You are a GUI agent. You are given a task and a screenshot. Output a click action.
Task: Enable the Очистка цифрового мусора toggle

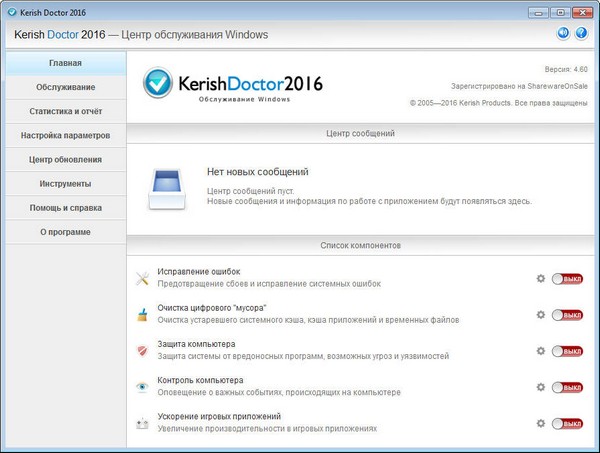click(567, 315)
